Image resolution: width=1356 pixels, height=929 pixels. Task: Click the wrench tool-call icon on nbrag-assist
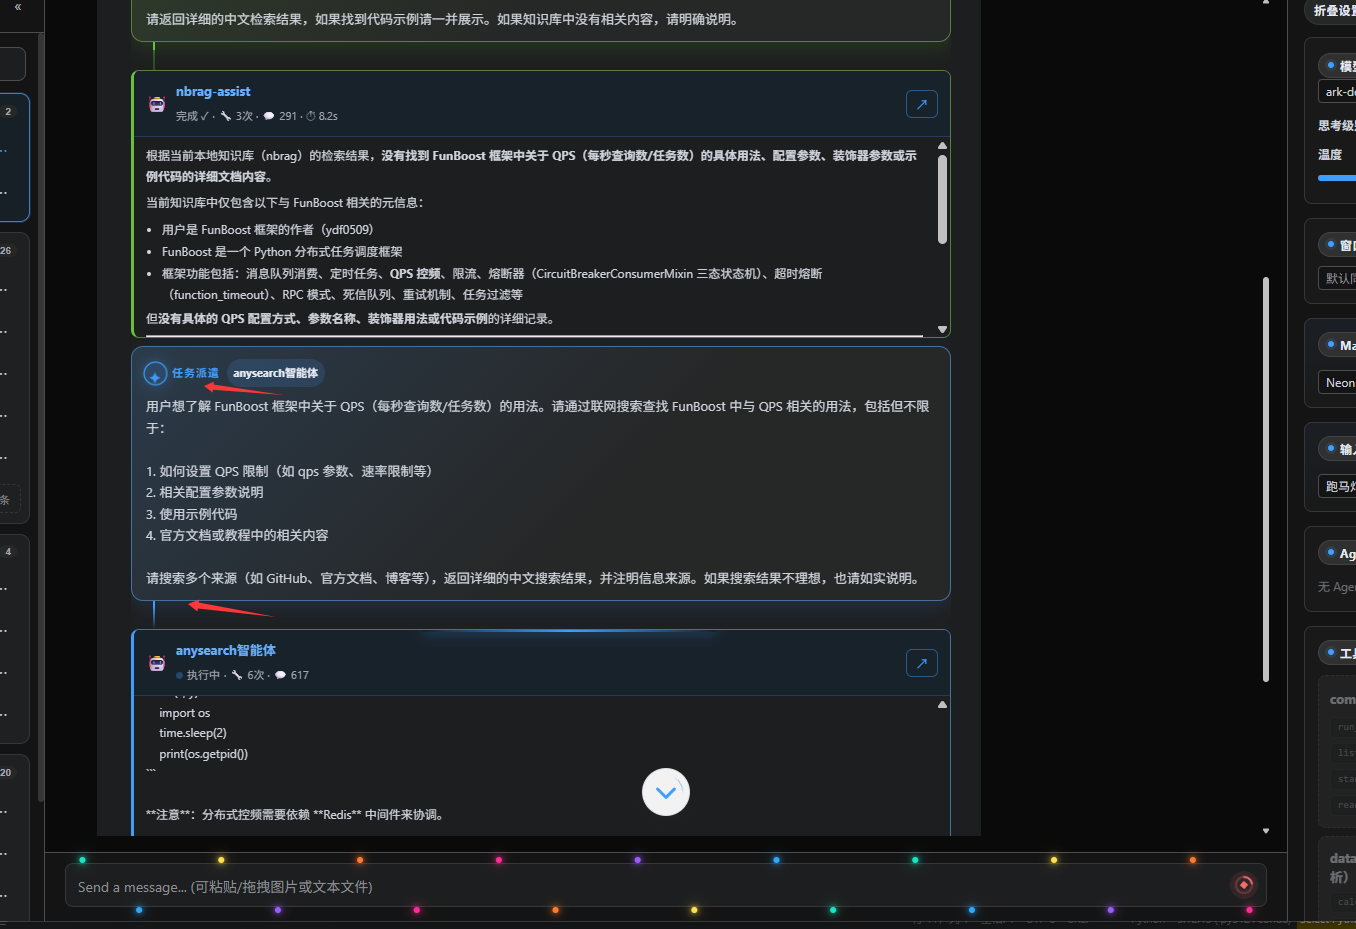[x=226, y=116]
